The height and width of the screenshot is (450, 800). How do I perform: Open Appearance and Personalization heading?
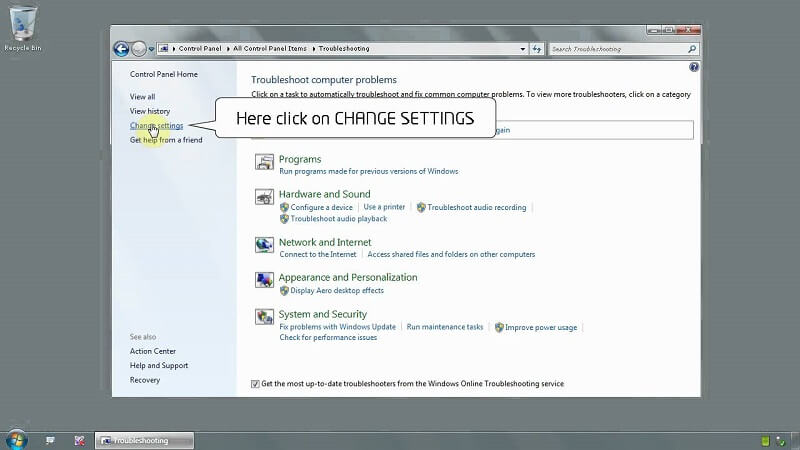tap(348, 277)
